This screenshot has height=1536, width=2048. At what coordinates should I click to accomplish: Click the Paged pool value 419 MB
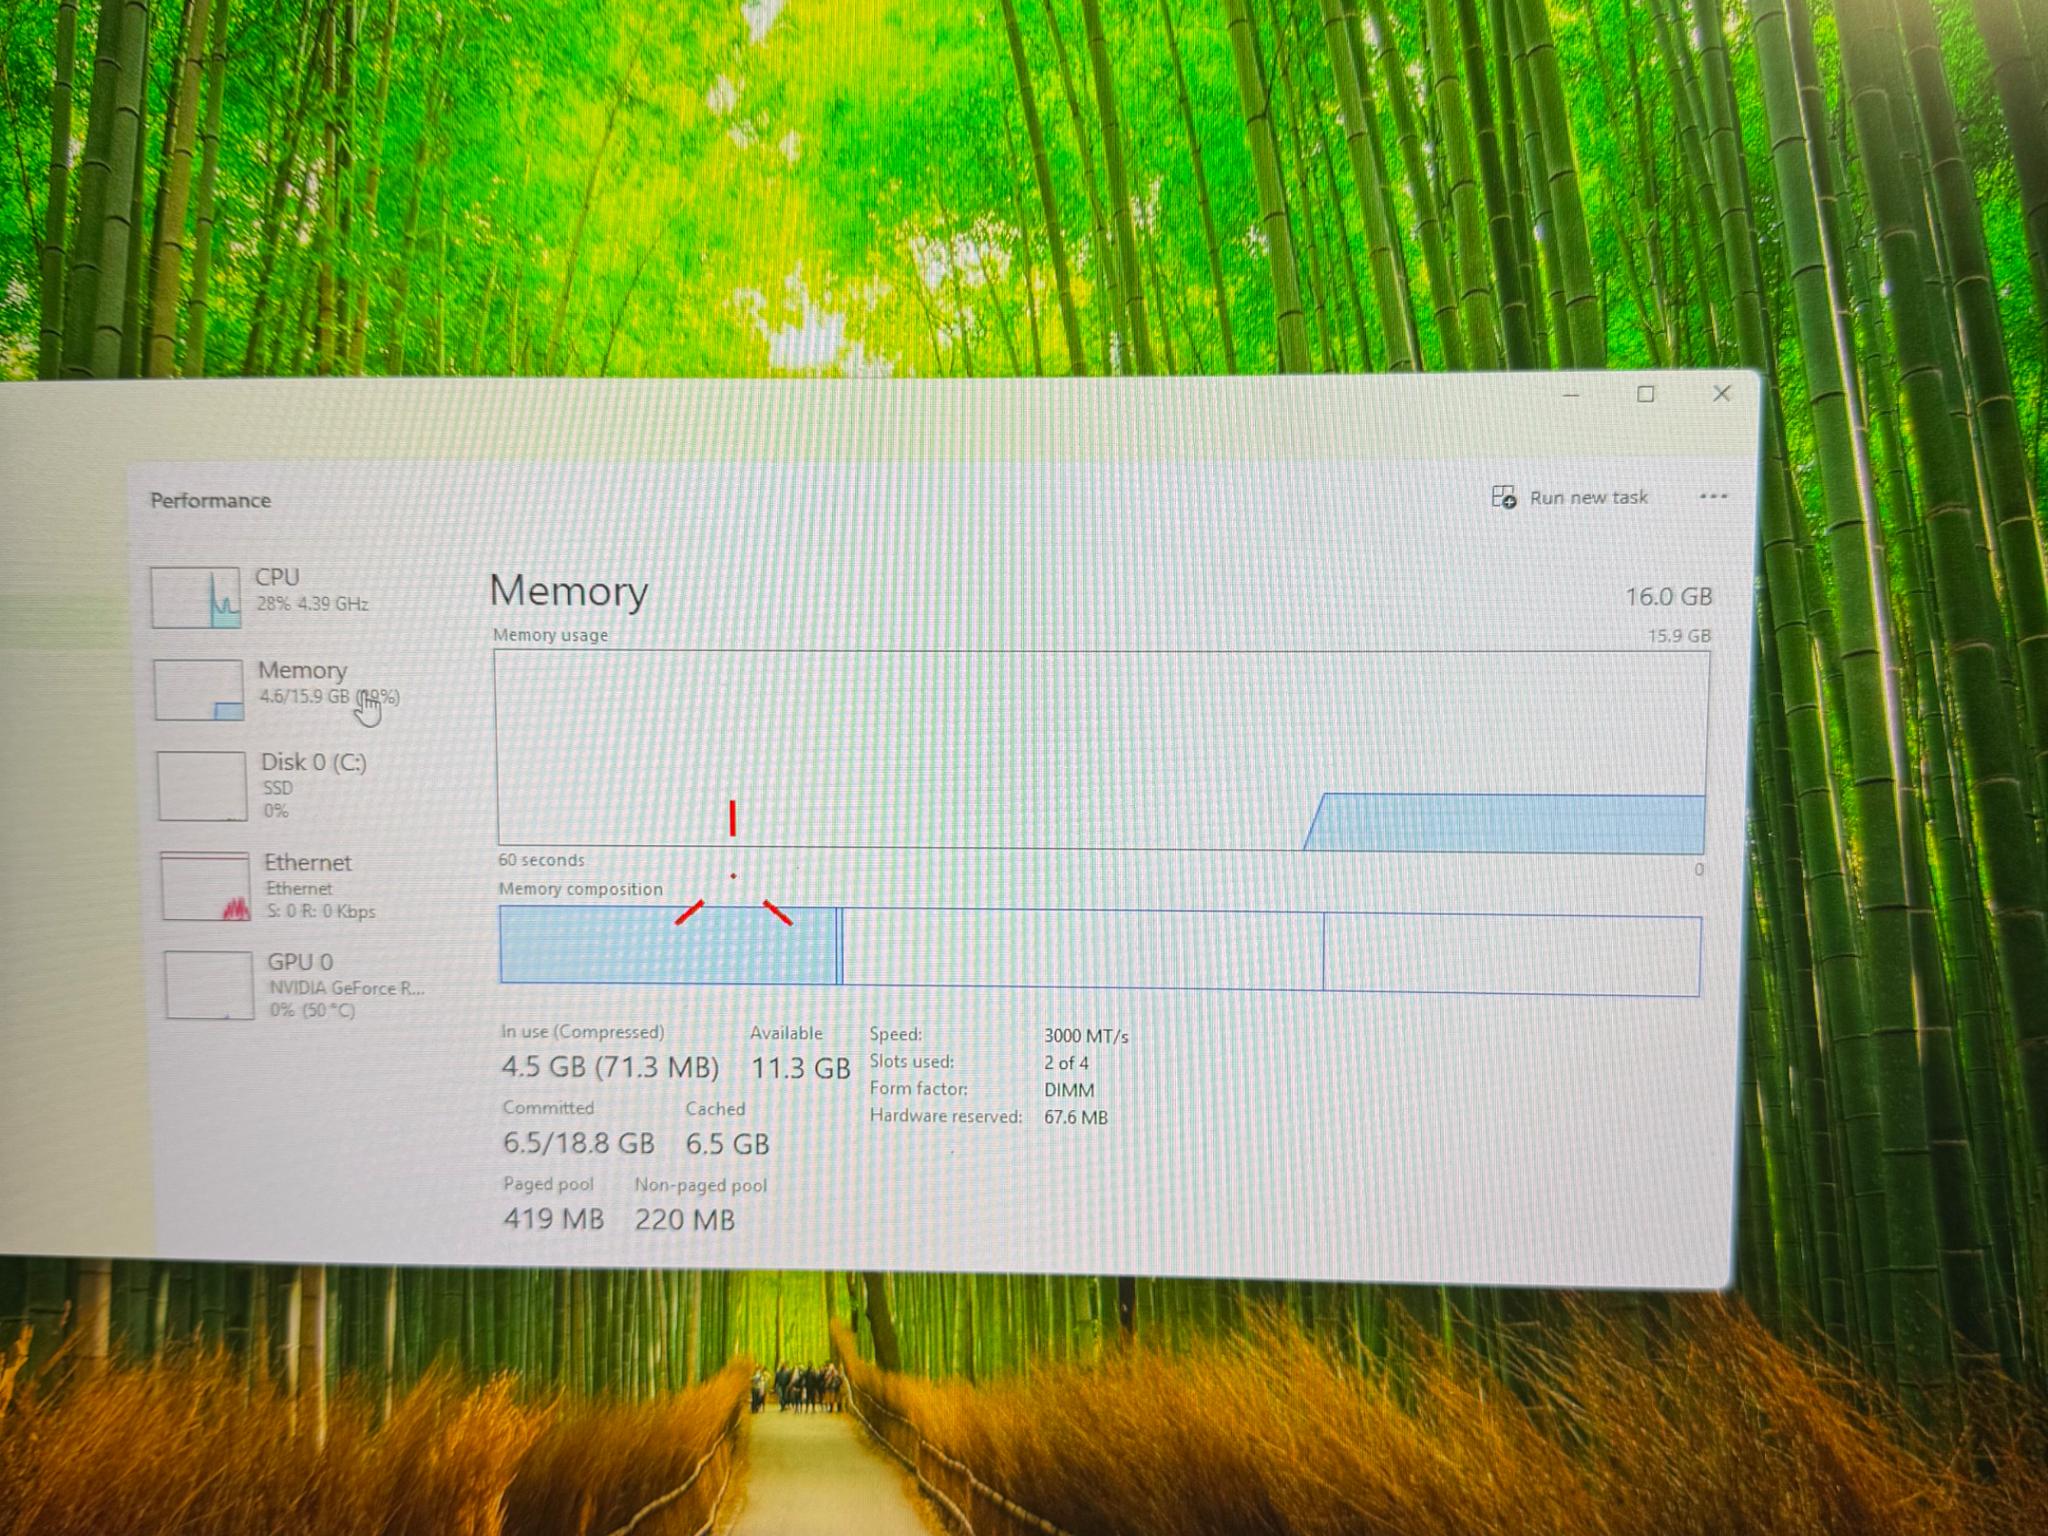(553, 1219)
